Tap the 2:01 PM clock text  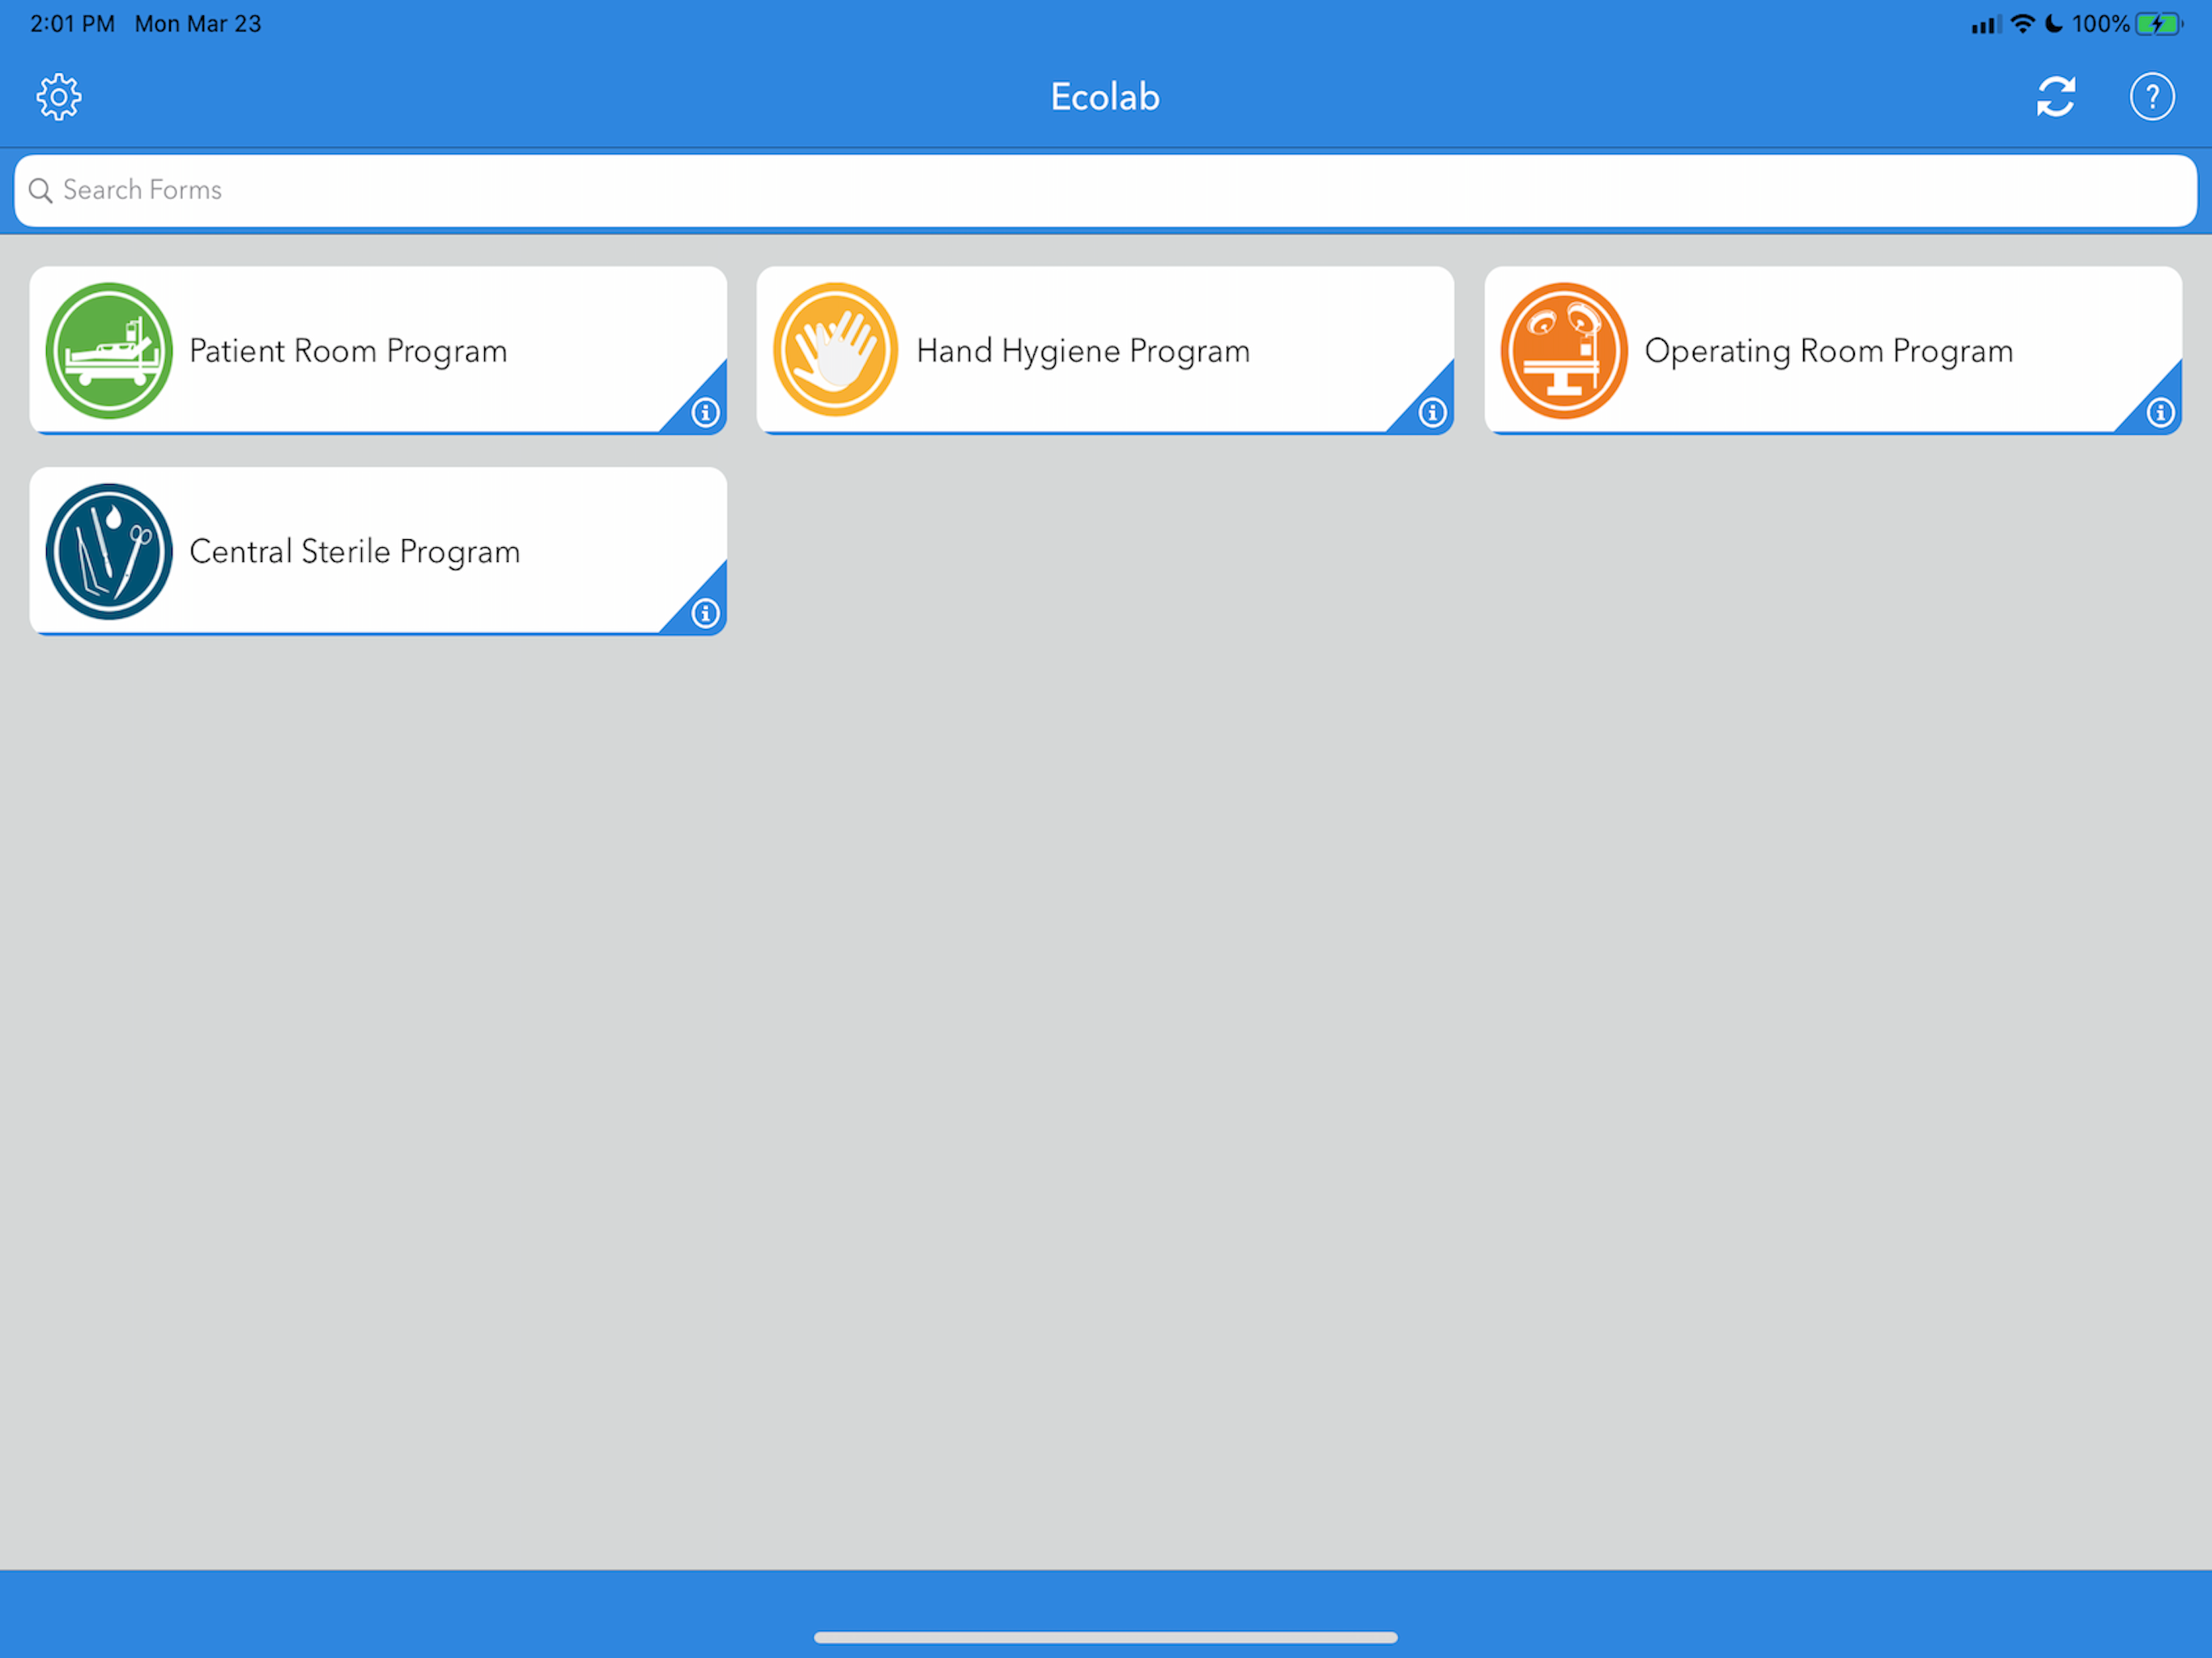point(72,24)
